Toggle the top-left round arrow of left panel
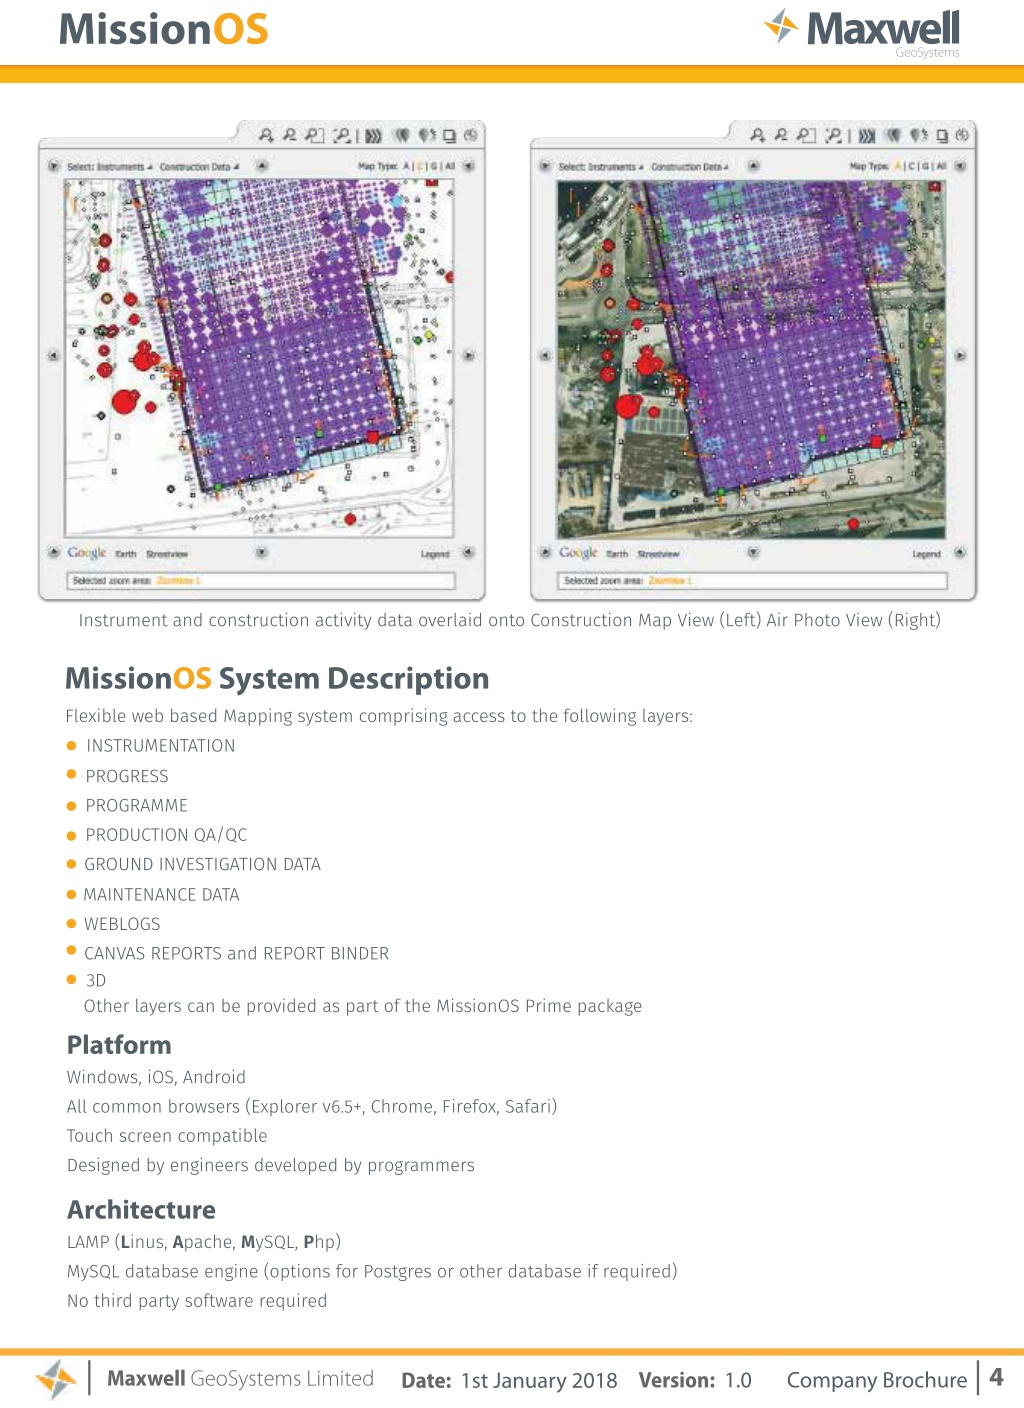 point(54,166)
